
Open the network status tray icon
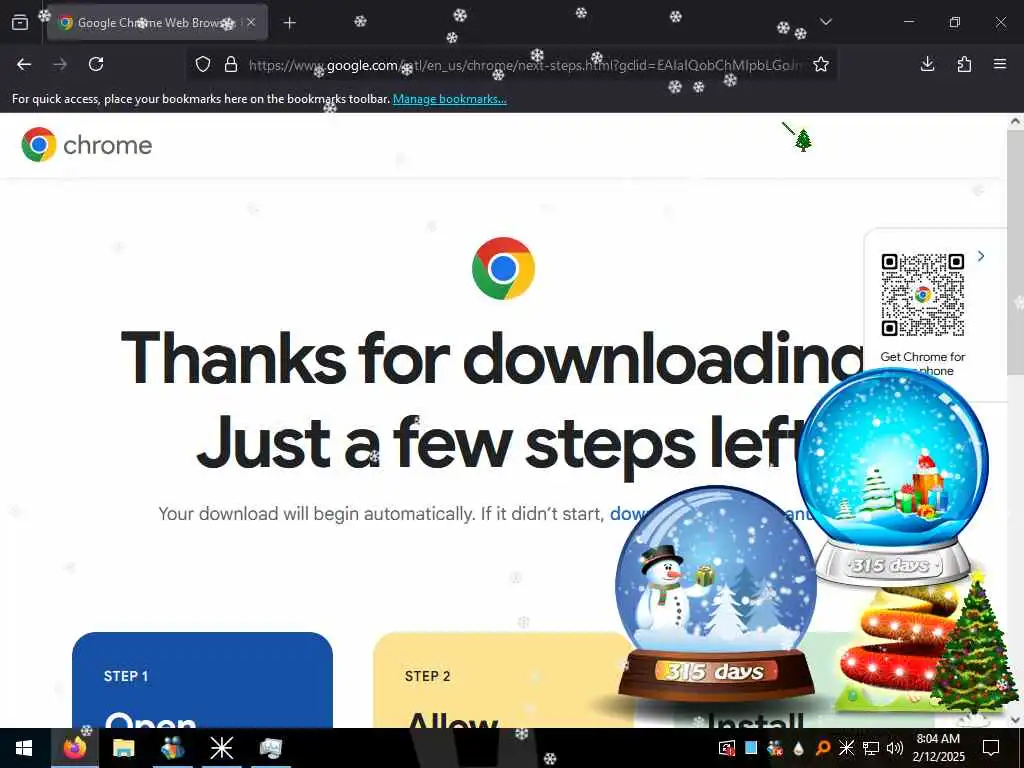coord(871,748)
